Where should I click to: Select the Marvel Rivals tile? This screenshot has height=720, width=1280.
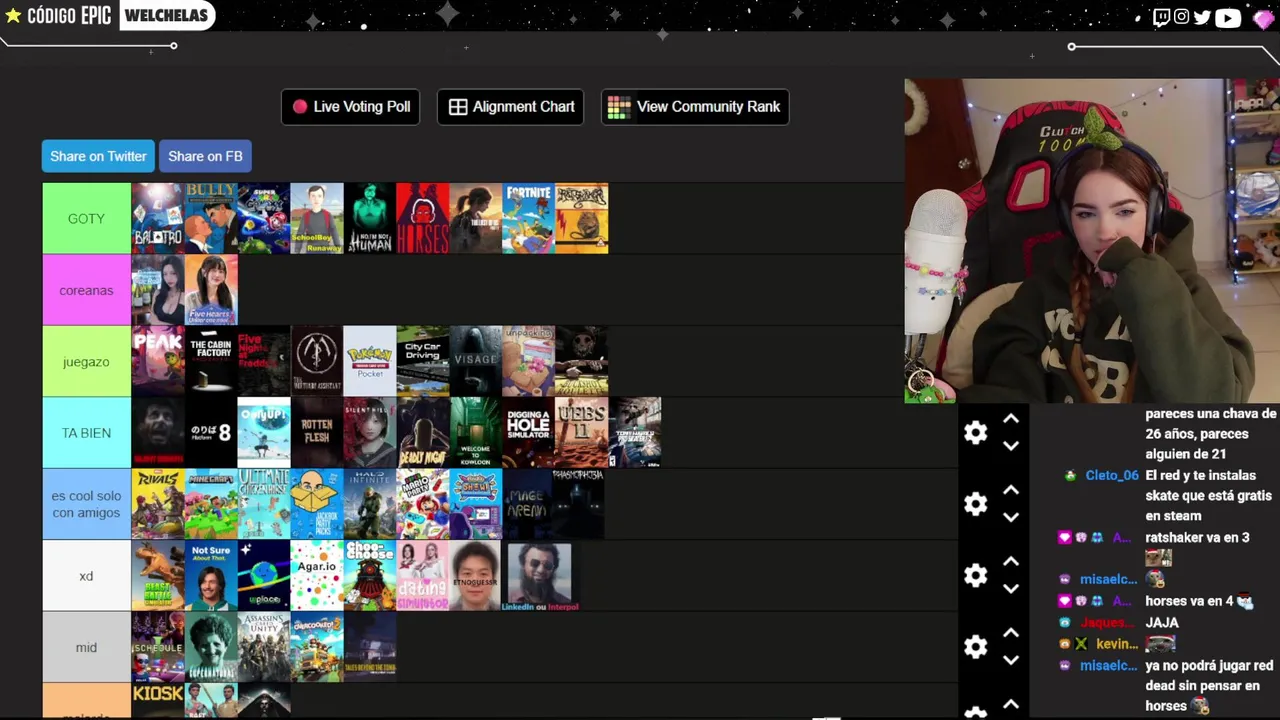tap(158, 504)
